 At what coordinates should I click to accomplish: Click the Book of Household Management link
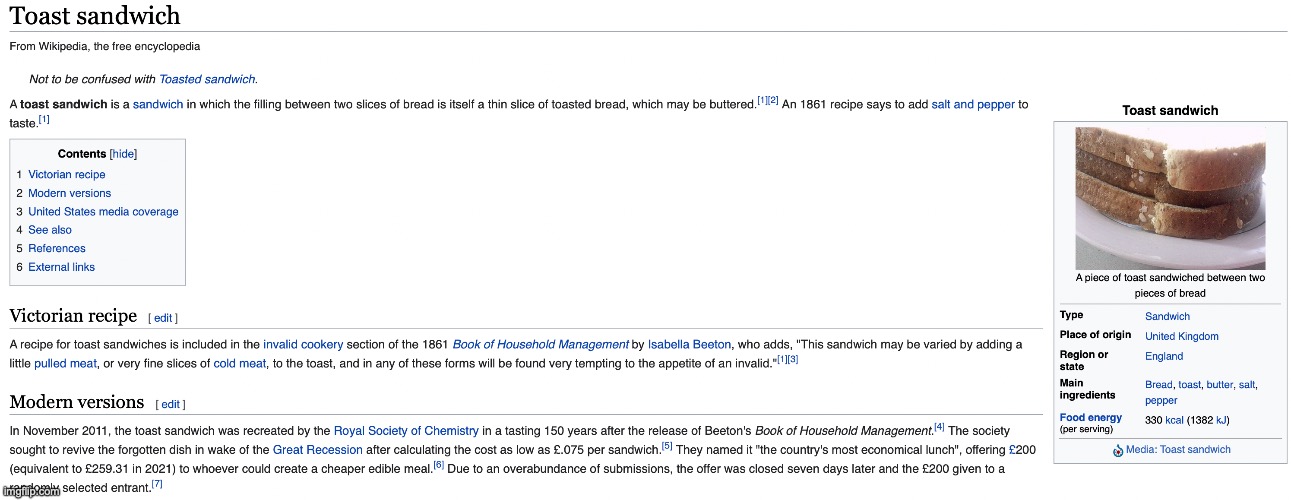tap(540, 345)
